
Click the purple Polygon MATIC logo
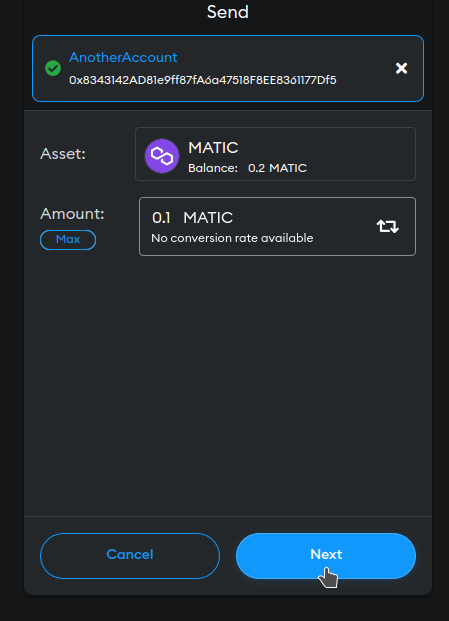(x=162, y=156)
